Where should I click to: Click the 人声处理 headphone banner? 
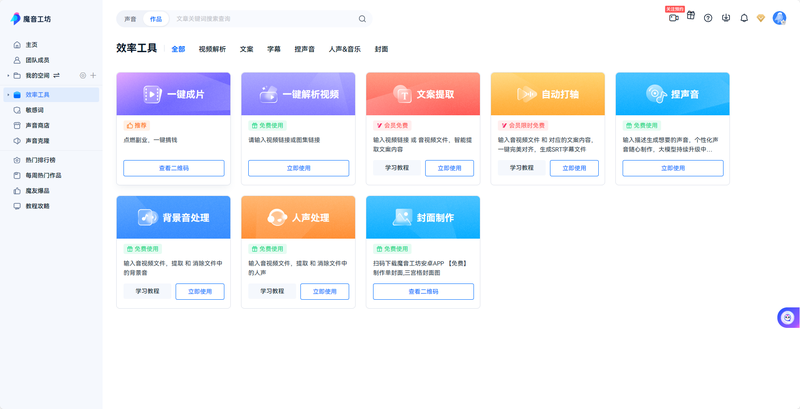pos(298,217)
